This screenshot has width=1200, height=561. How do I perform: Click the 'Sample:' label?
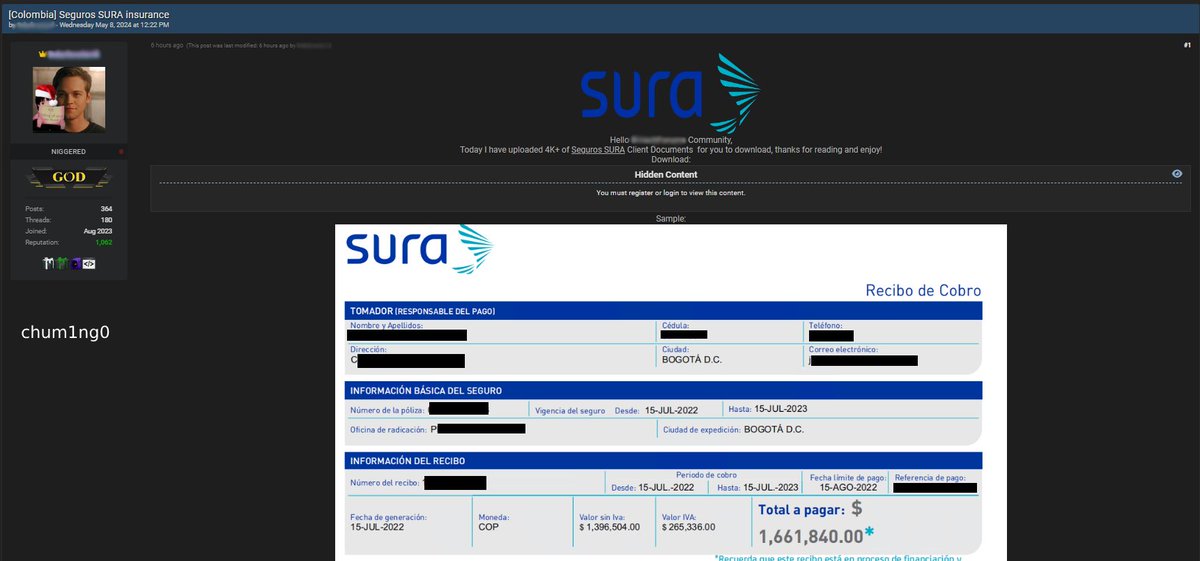[x=670, y=218]
